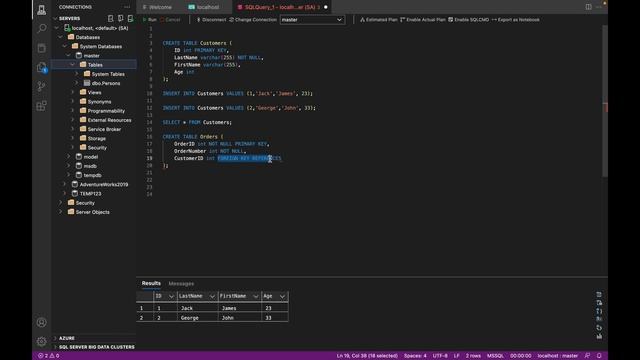Open the Connections view in activity bar

point(42,10)
